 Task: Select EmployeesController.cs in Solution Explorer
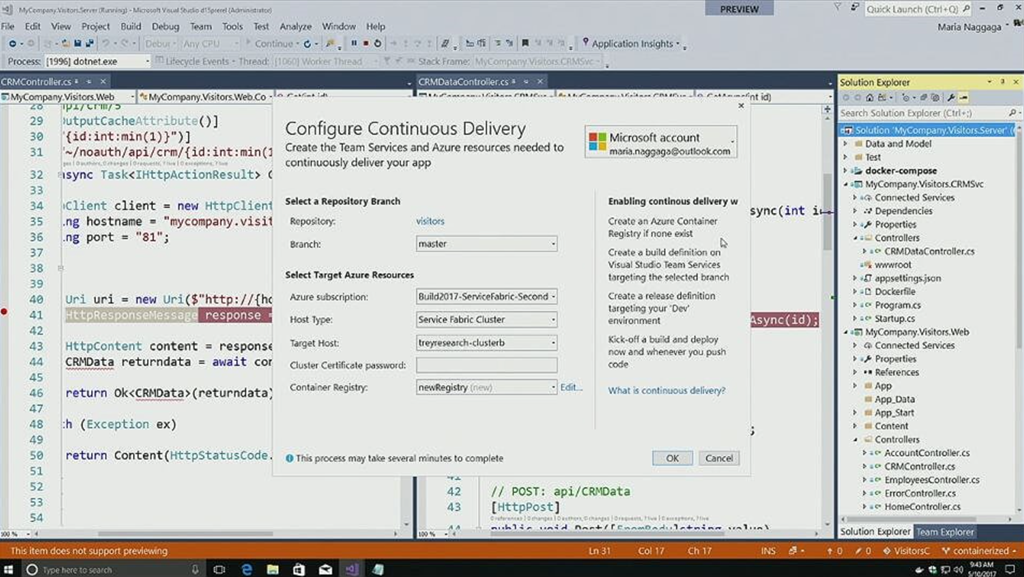[932, 480]
